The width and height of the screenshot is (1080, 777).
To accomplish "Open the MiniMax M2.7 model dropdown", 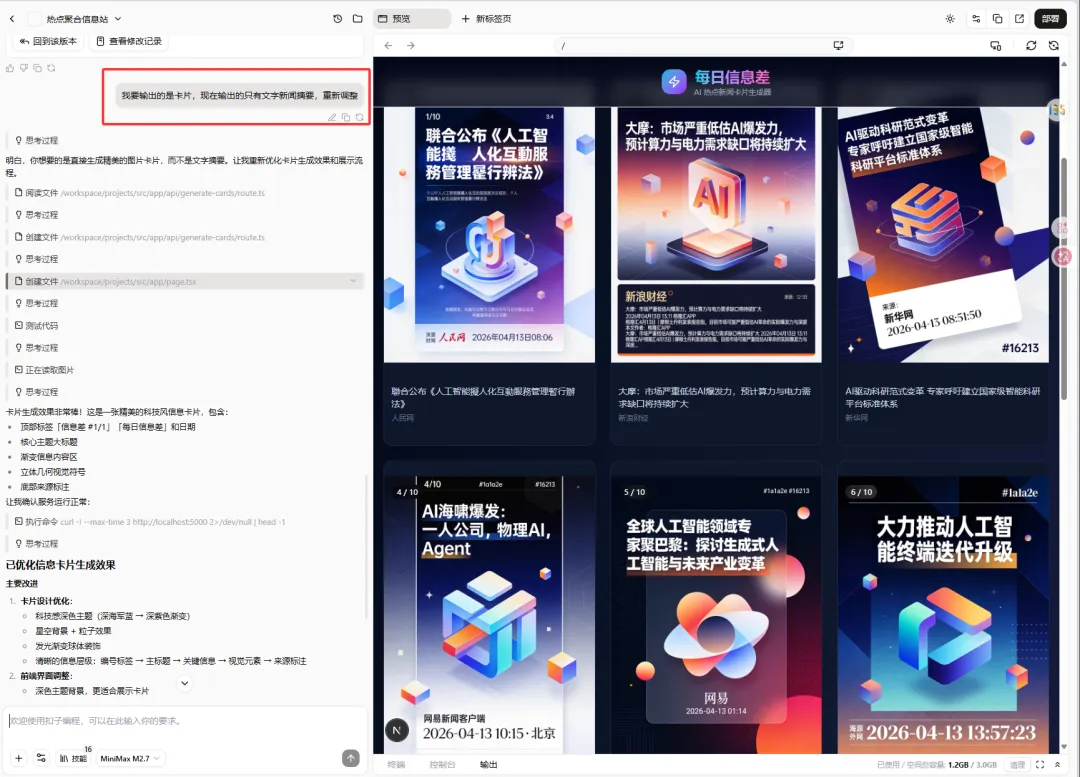I will 130,758.
